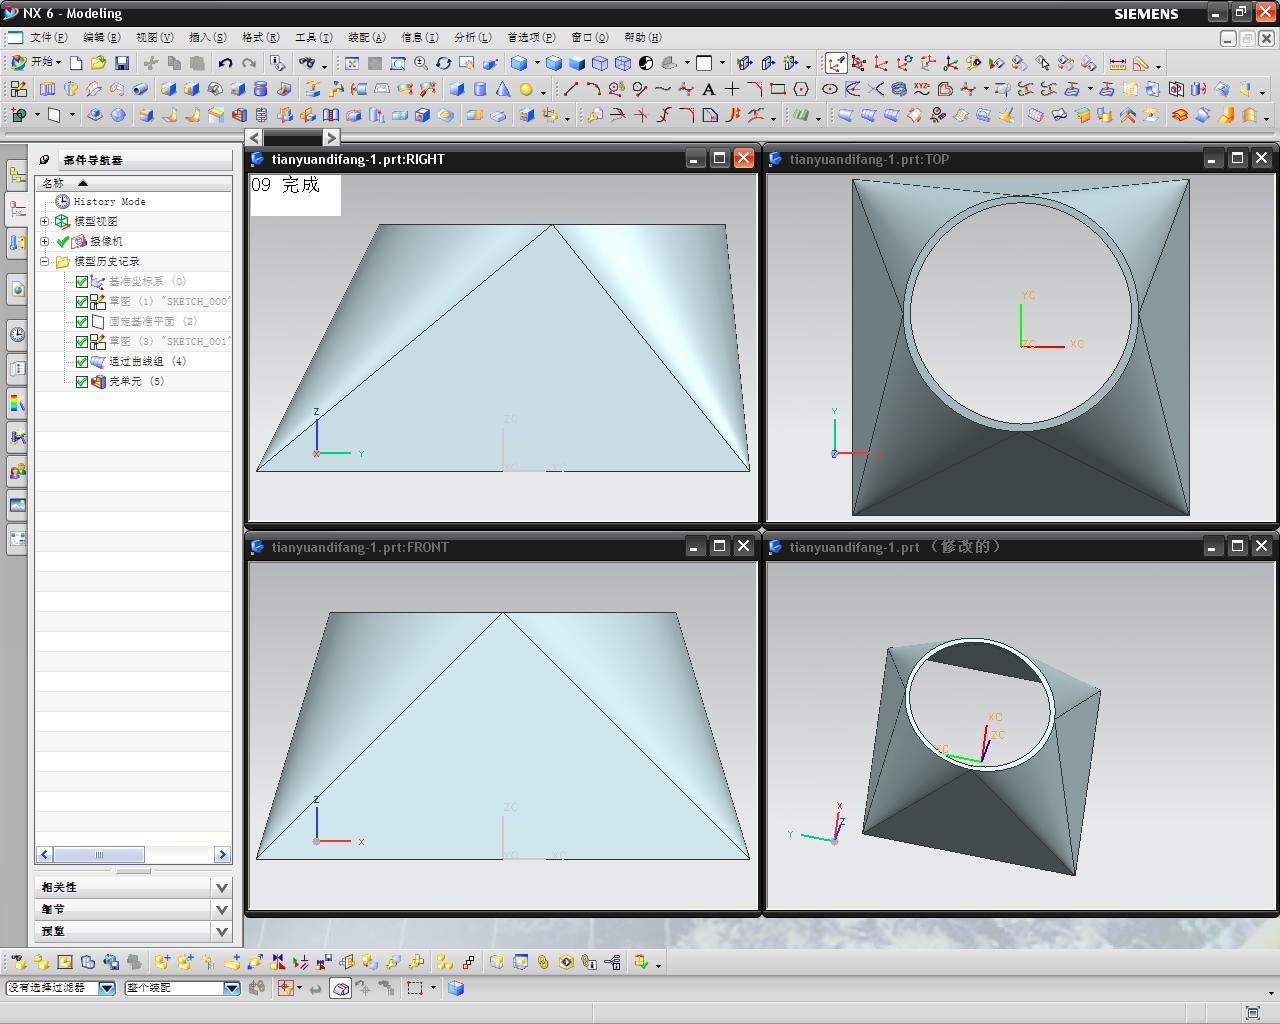This screenshot has height=1024, width=1280.
Task: Click the Cone primitive icon
Action: click(502, 89)
